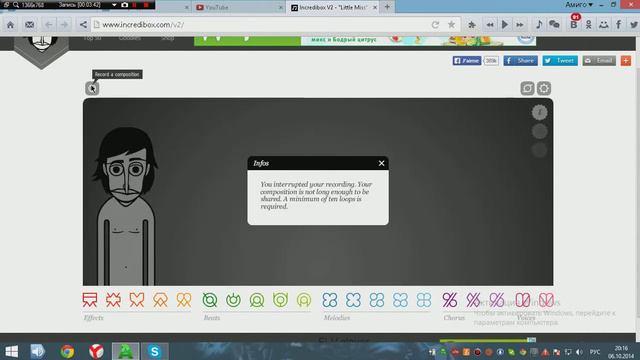Open the music note icon in toolbar
The width and height of the screenshot is (640, 360).
(539, 24)
